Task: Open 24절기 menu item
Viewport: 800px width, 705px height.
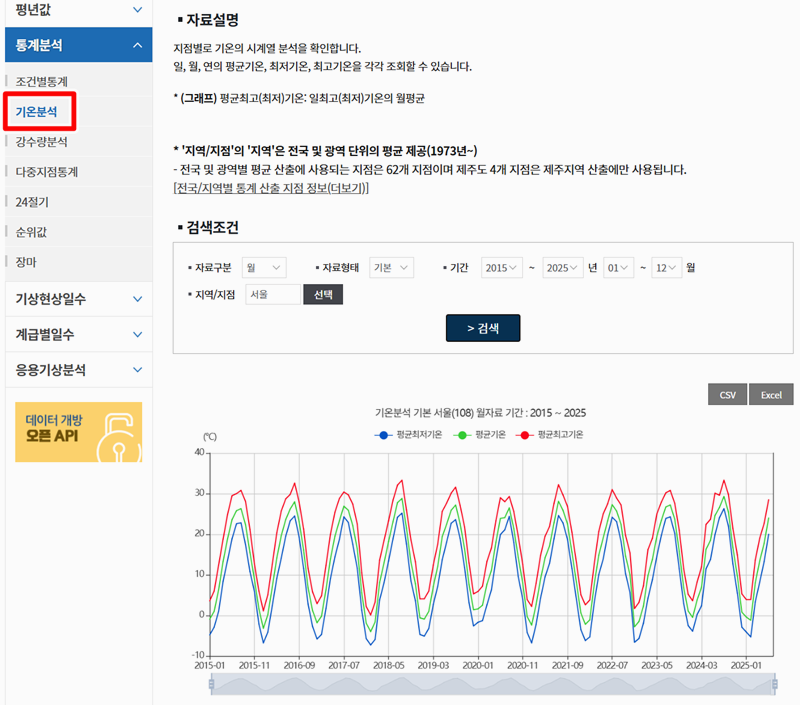Action: coord(32,202)
